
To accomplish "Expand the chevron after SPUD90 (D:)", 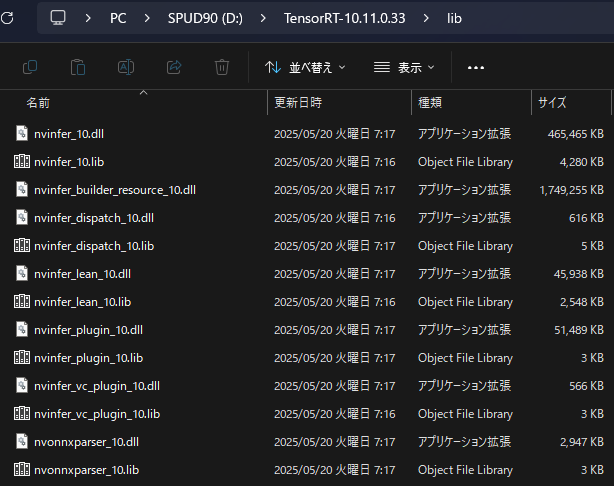I will [x=263, y=18].
